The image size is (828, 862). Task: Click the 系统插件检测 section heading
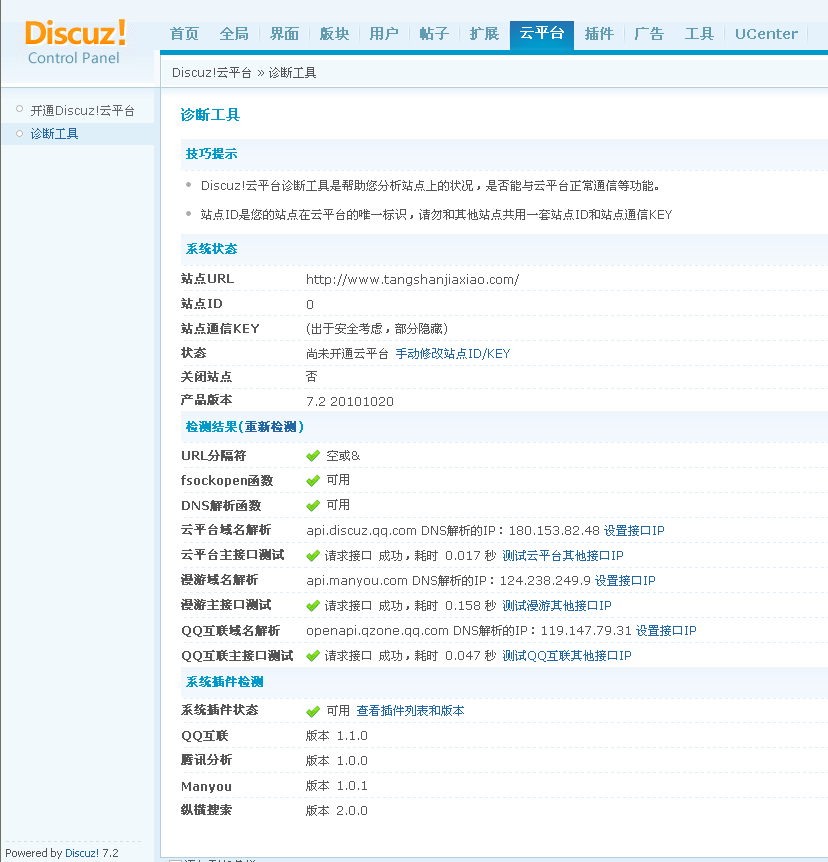[224, 682]
